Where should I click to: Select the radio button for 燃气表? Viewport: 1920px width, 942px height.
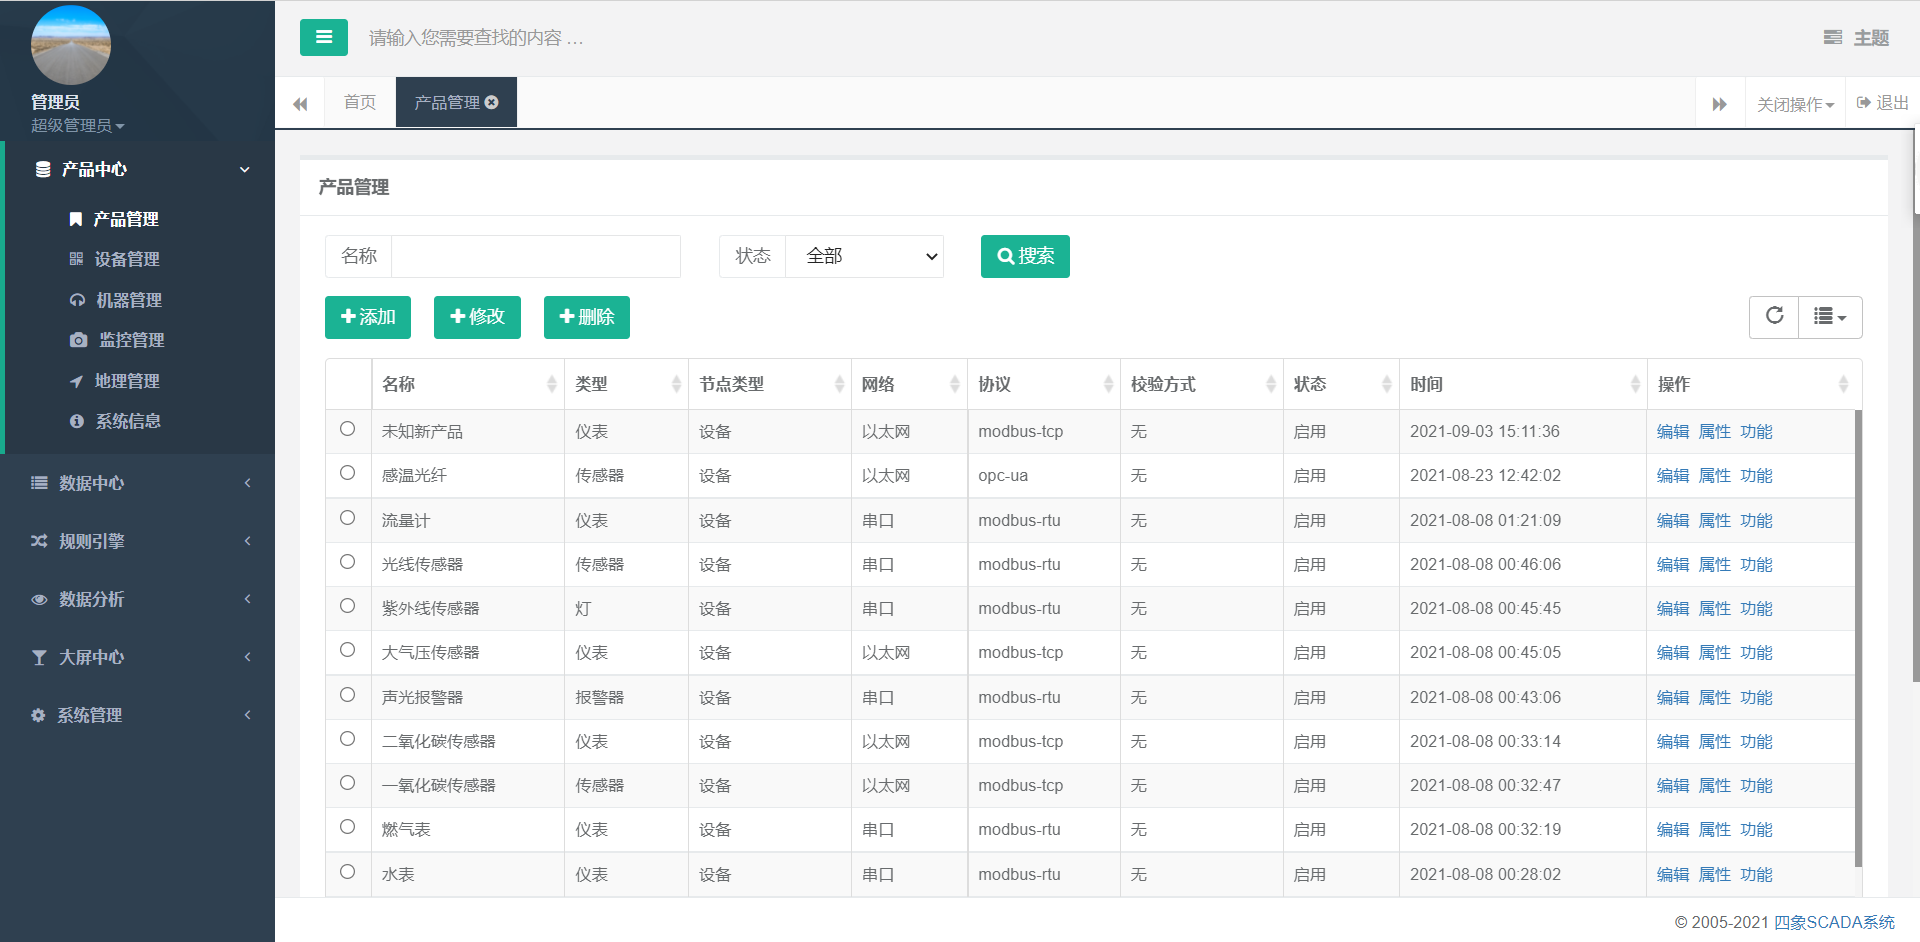[347, 827]
